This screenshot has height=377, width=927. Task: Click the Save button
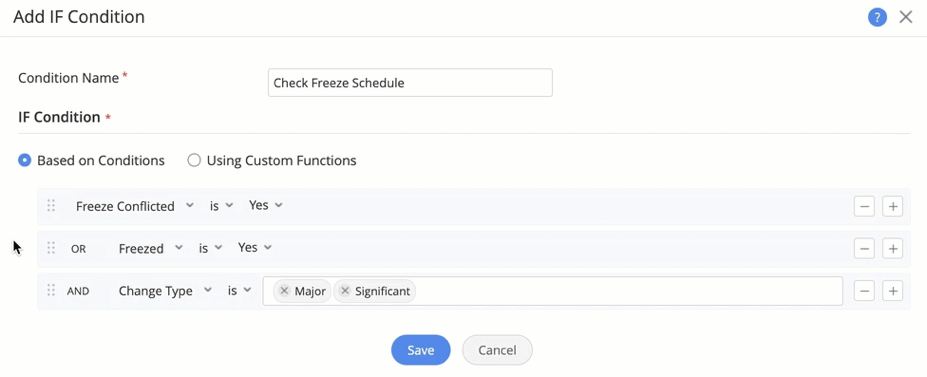pyautogui.click(x=421, y=350)
